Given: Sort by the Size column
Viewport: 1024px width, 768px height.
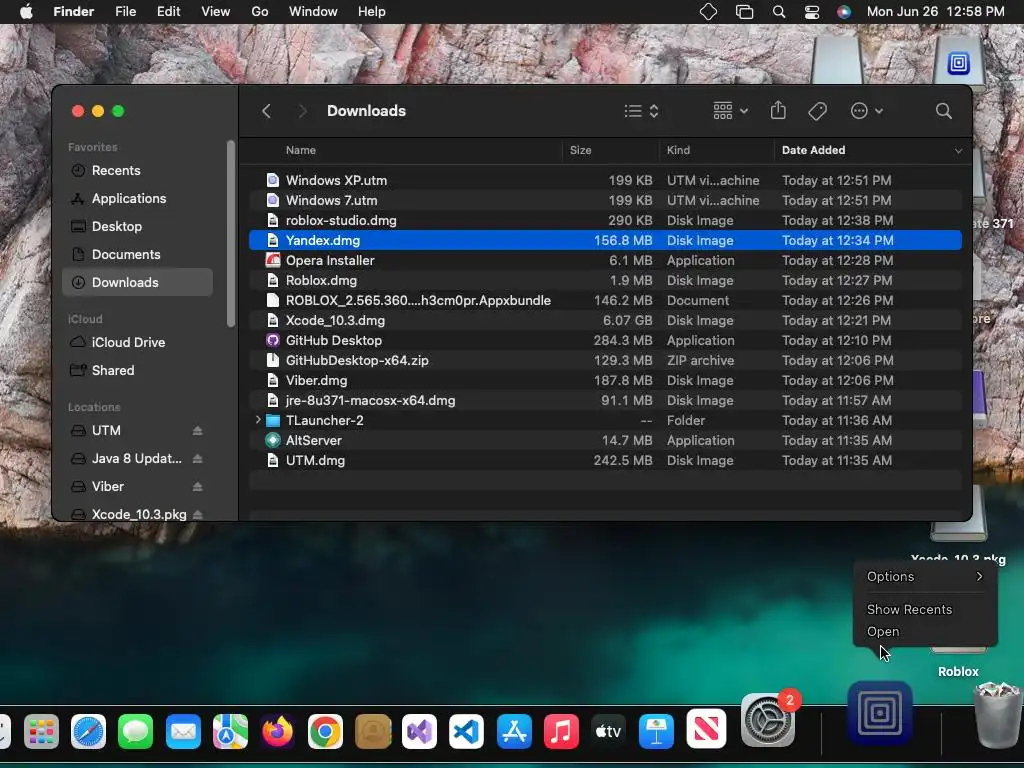Looking at the screenshot, I should (x=581, y=150).
